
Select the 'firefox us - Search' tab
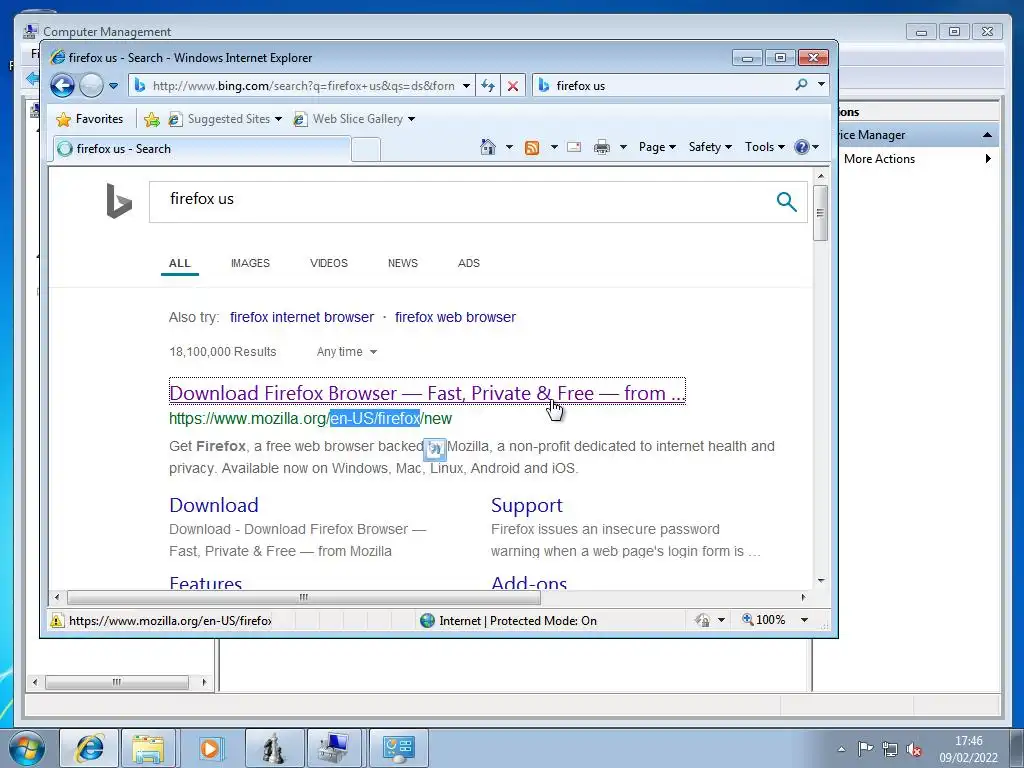pos(201,149)
